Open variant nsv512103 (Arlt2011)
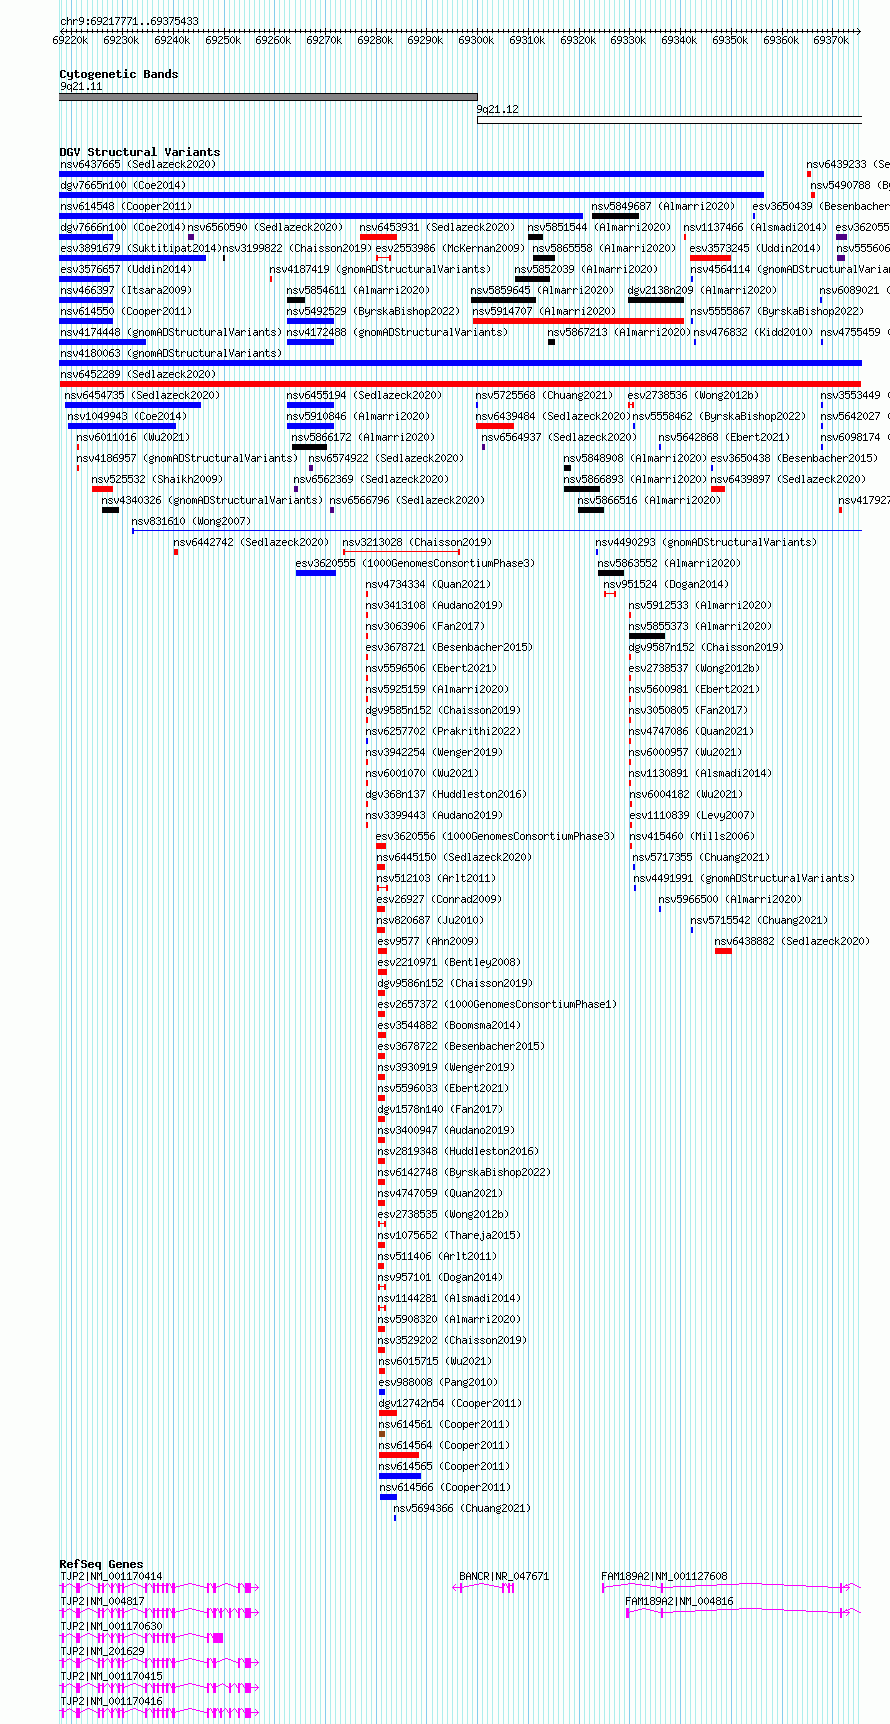890x1724 pixels. pyautogui.click(x=436, y=878)
